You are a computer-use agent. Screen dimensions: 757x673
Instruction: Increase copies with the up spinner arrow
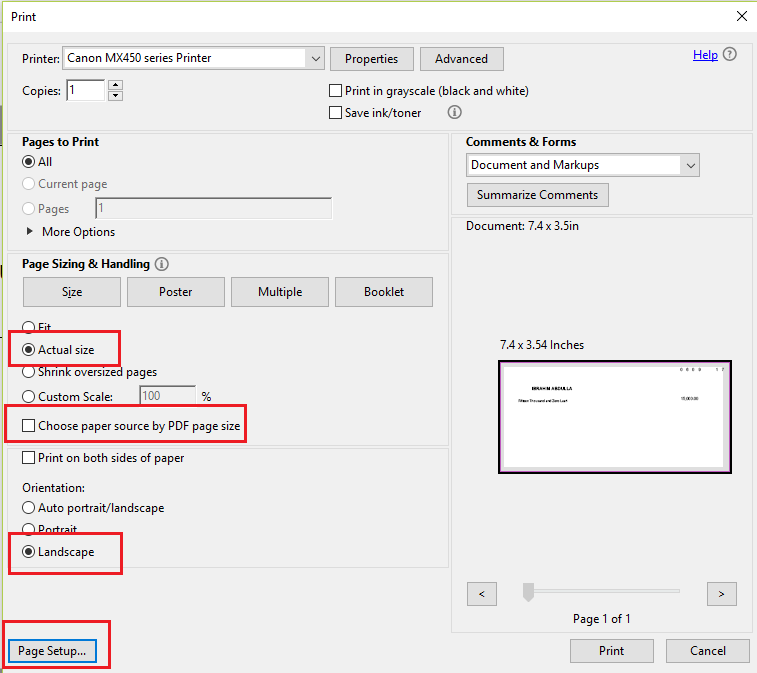[115, 85]
